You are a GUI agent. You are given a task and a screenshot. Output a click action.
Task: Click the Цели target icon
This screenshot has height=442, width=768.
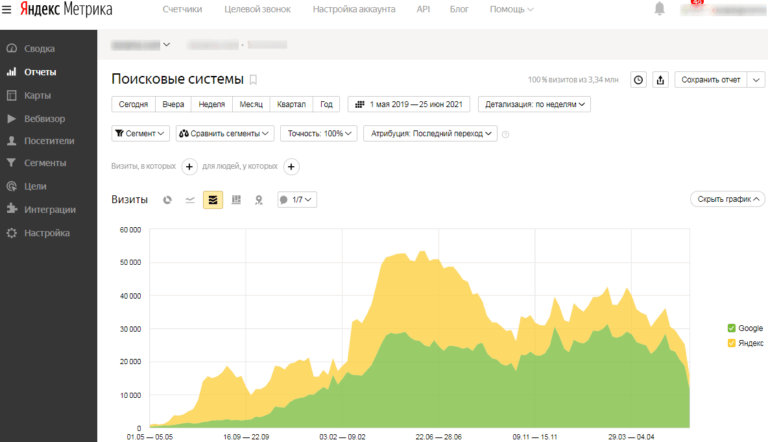(12, 186)
